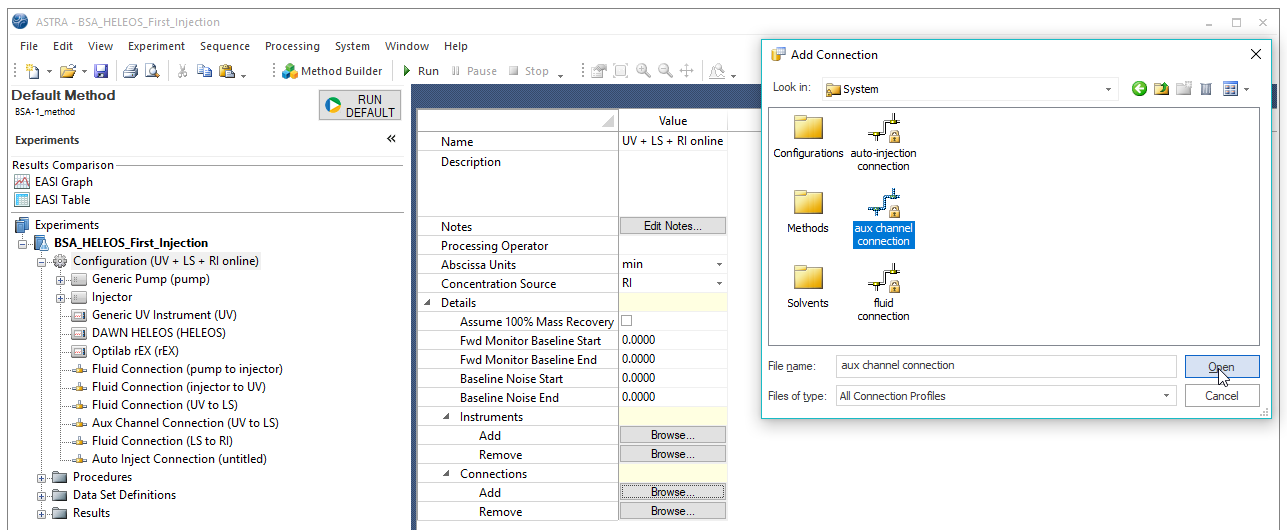Open the Sequence menu
Image resolution: width=1287 pixels, height=530 pixels.
(224, 46)
